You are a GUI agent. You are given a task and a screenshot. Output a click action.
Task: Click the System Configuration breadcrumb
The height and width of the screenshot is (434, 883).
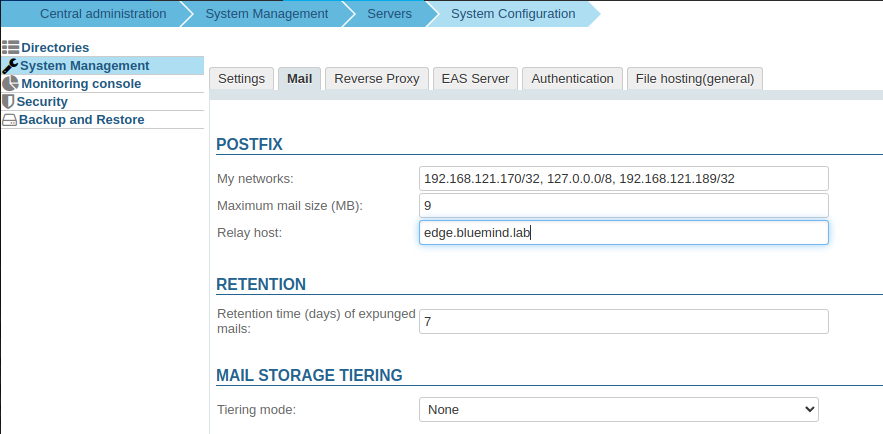point(512,14)
